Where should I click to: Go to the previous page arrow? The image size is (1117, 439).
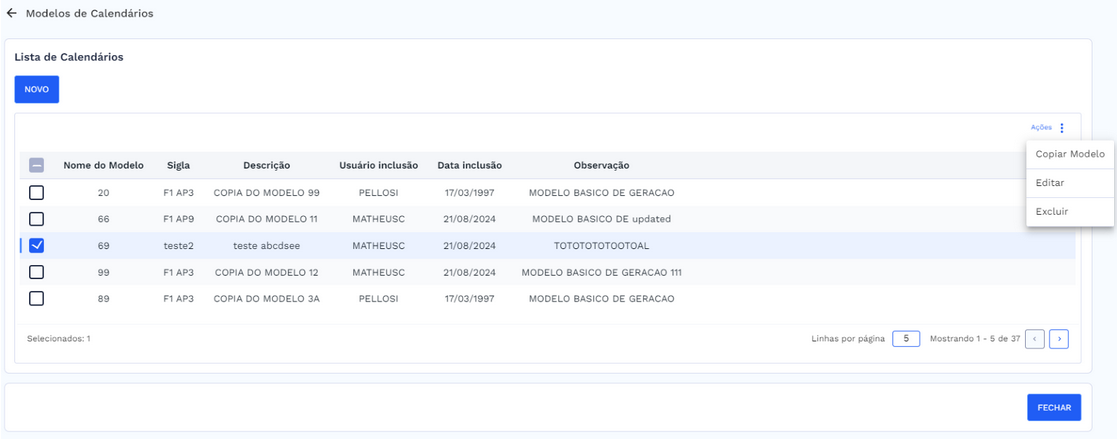coord(1034,339)
